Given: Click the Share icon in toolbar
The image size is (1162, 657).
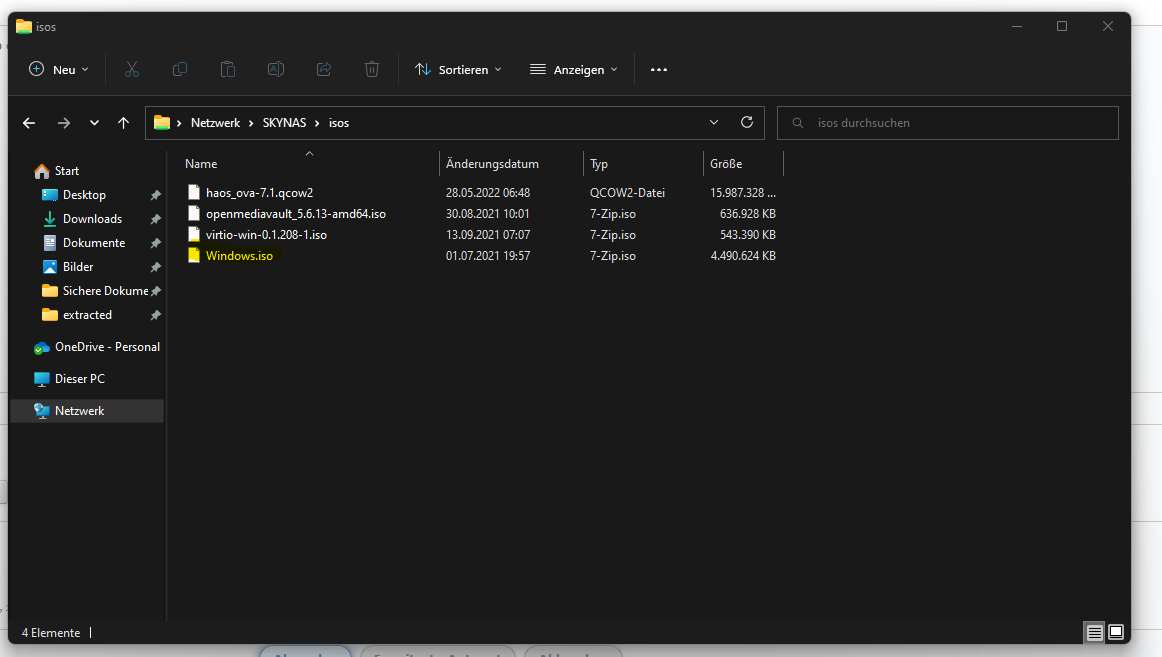Looking at the screenshot, I should (324, 70).
